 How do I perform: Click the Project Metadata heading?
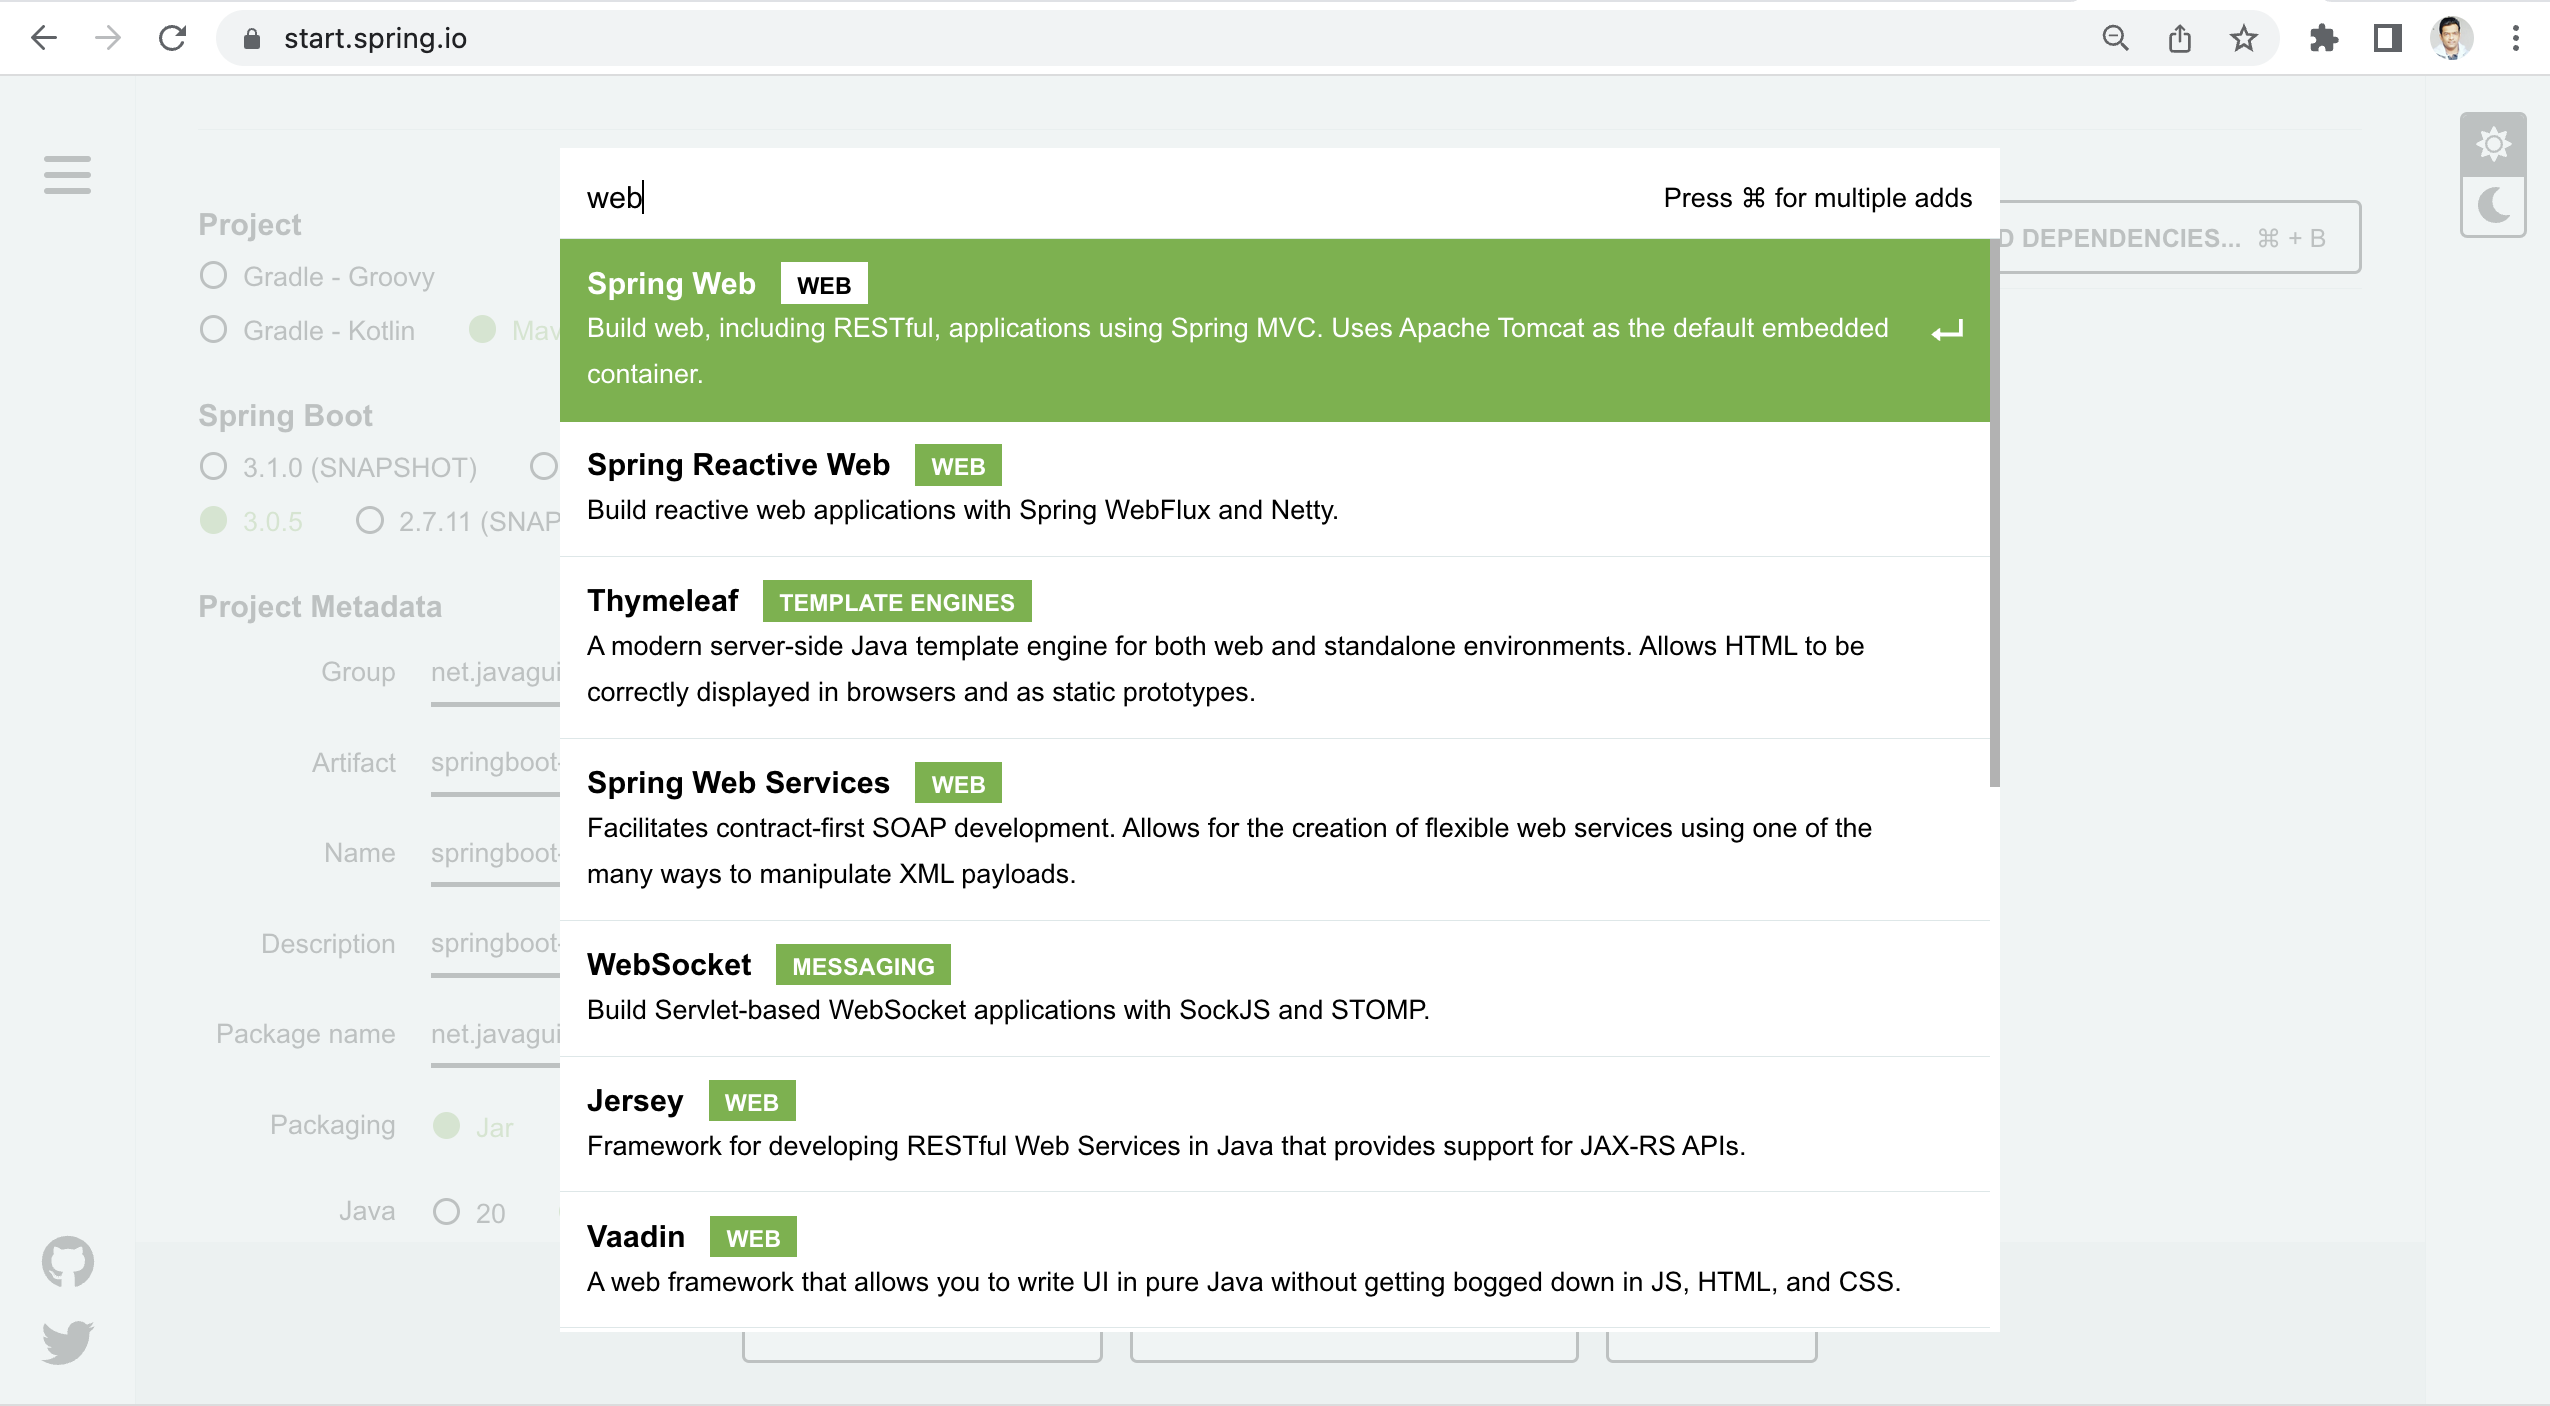320,607
